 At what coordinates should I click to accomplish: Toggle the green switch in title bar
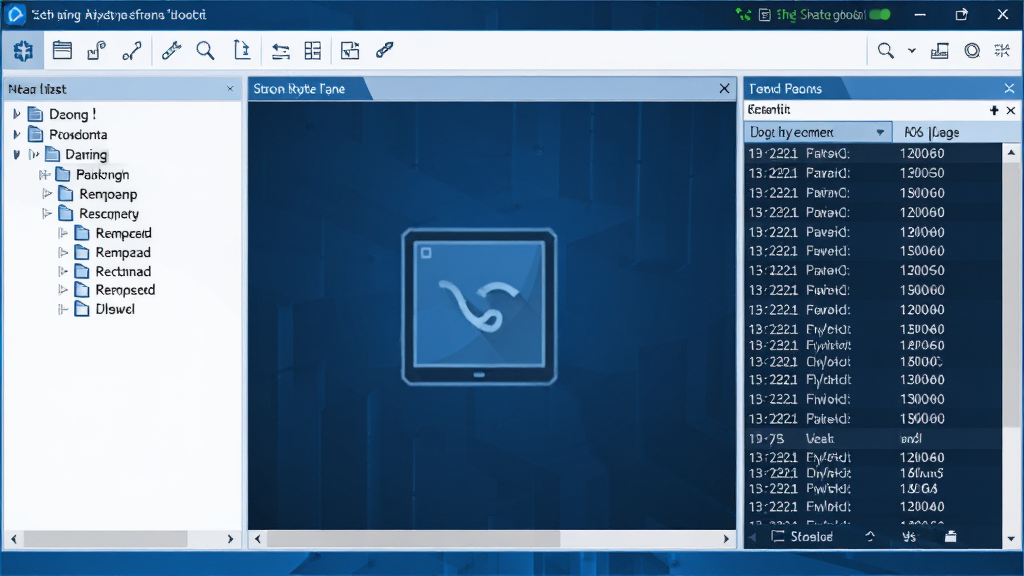[880, 14]
